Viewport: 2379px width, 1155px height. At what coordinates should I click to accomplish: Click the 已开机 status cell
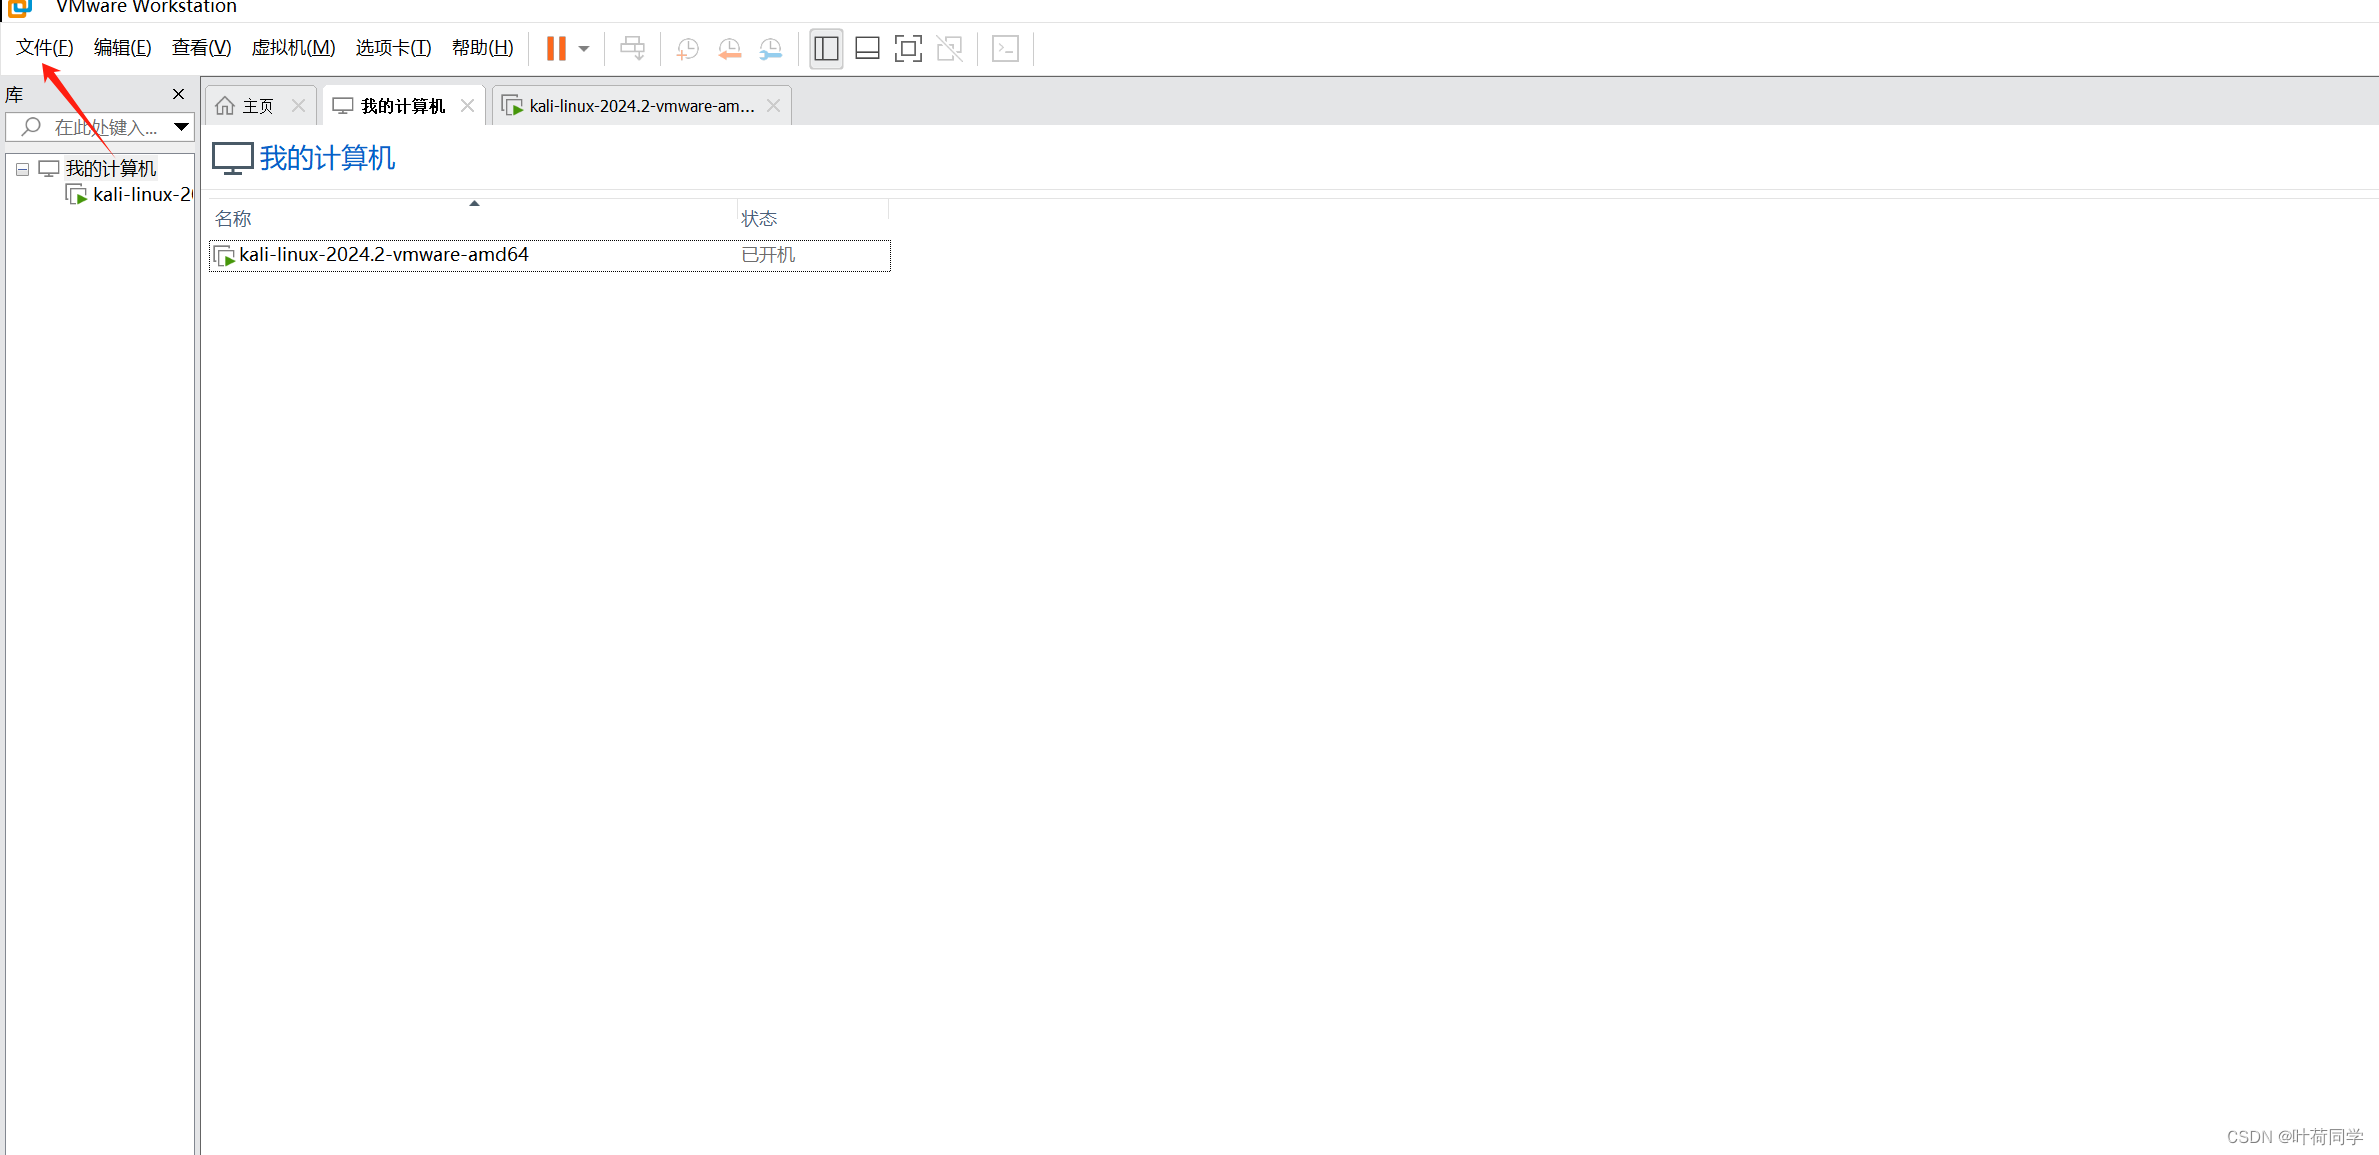(x=768, y=255)
